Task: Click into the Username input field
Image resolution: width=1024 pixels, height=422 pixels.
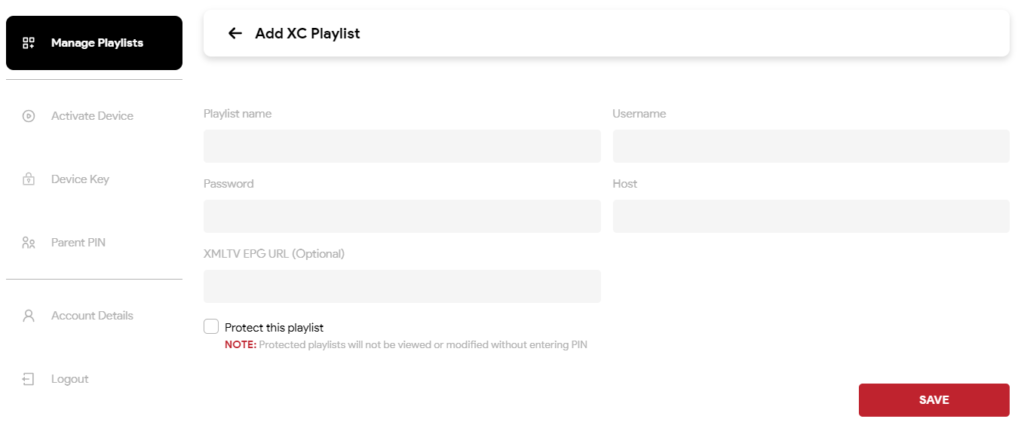Action: tap(811, 146)
